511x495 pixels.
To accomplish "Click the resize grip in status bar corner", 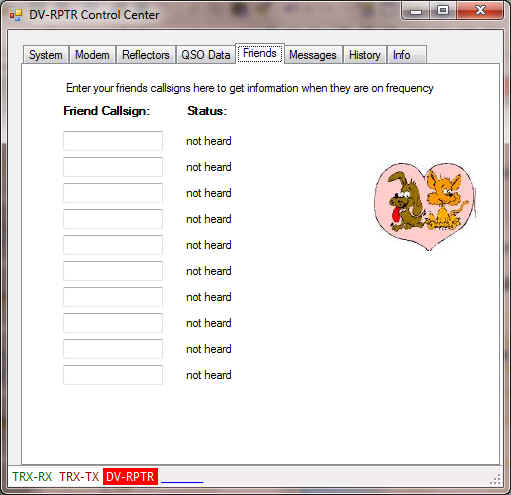I will click(496, 479).
